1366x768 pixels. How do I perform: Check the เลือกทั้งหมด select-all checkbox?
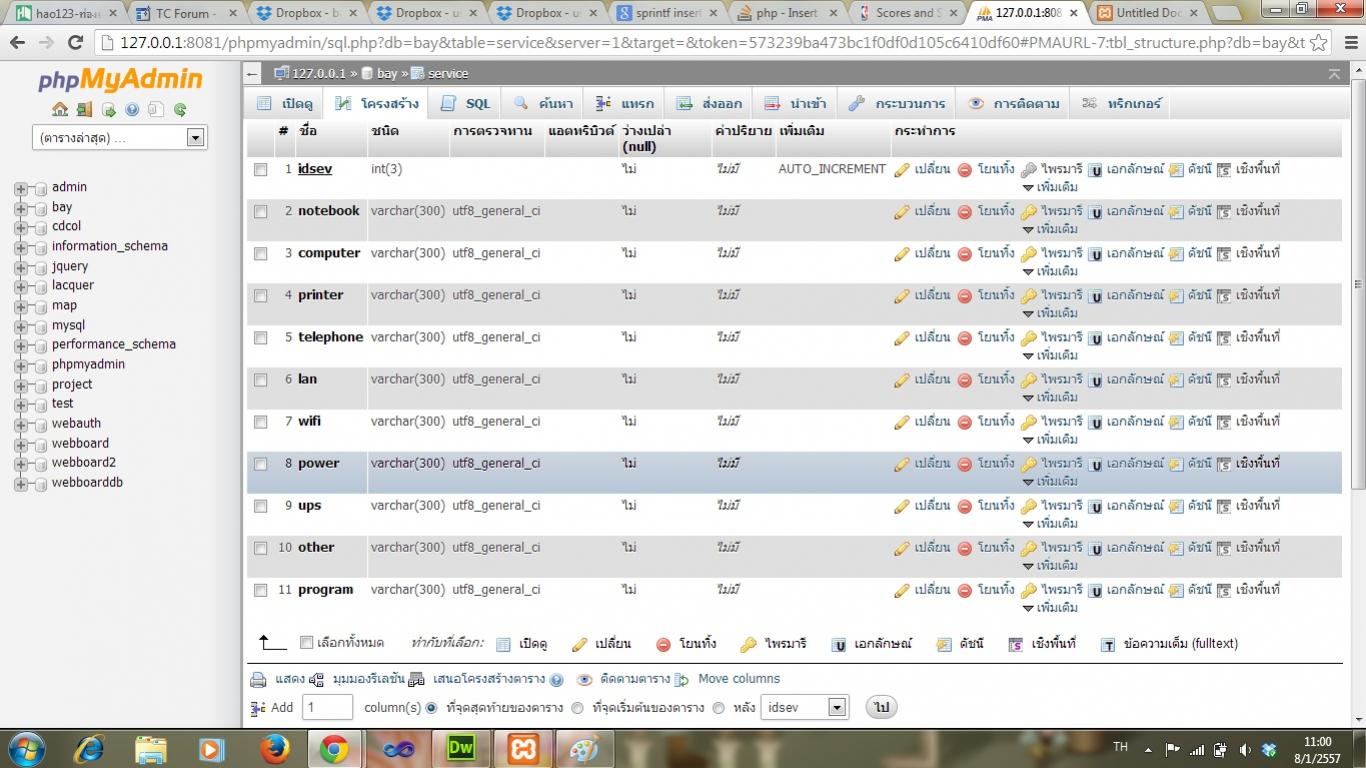click(x=307, y=643)
